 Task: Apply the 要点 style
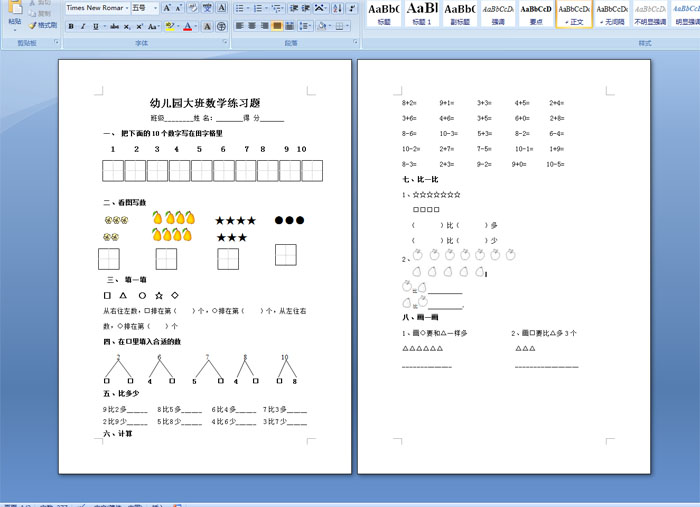point(536,14)
